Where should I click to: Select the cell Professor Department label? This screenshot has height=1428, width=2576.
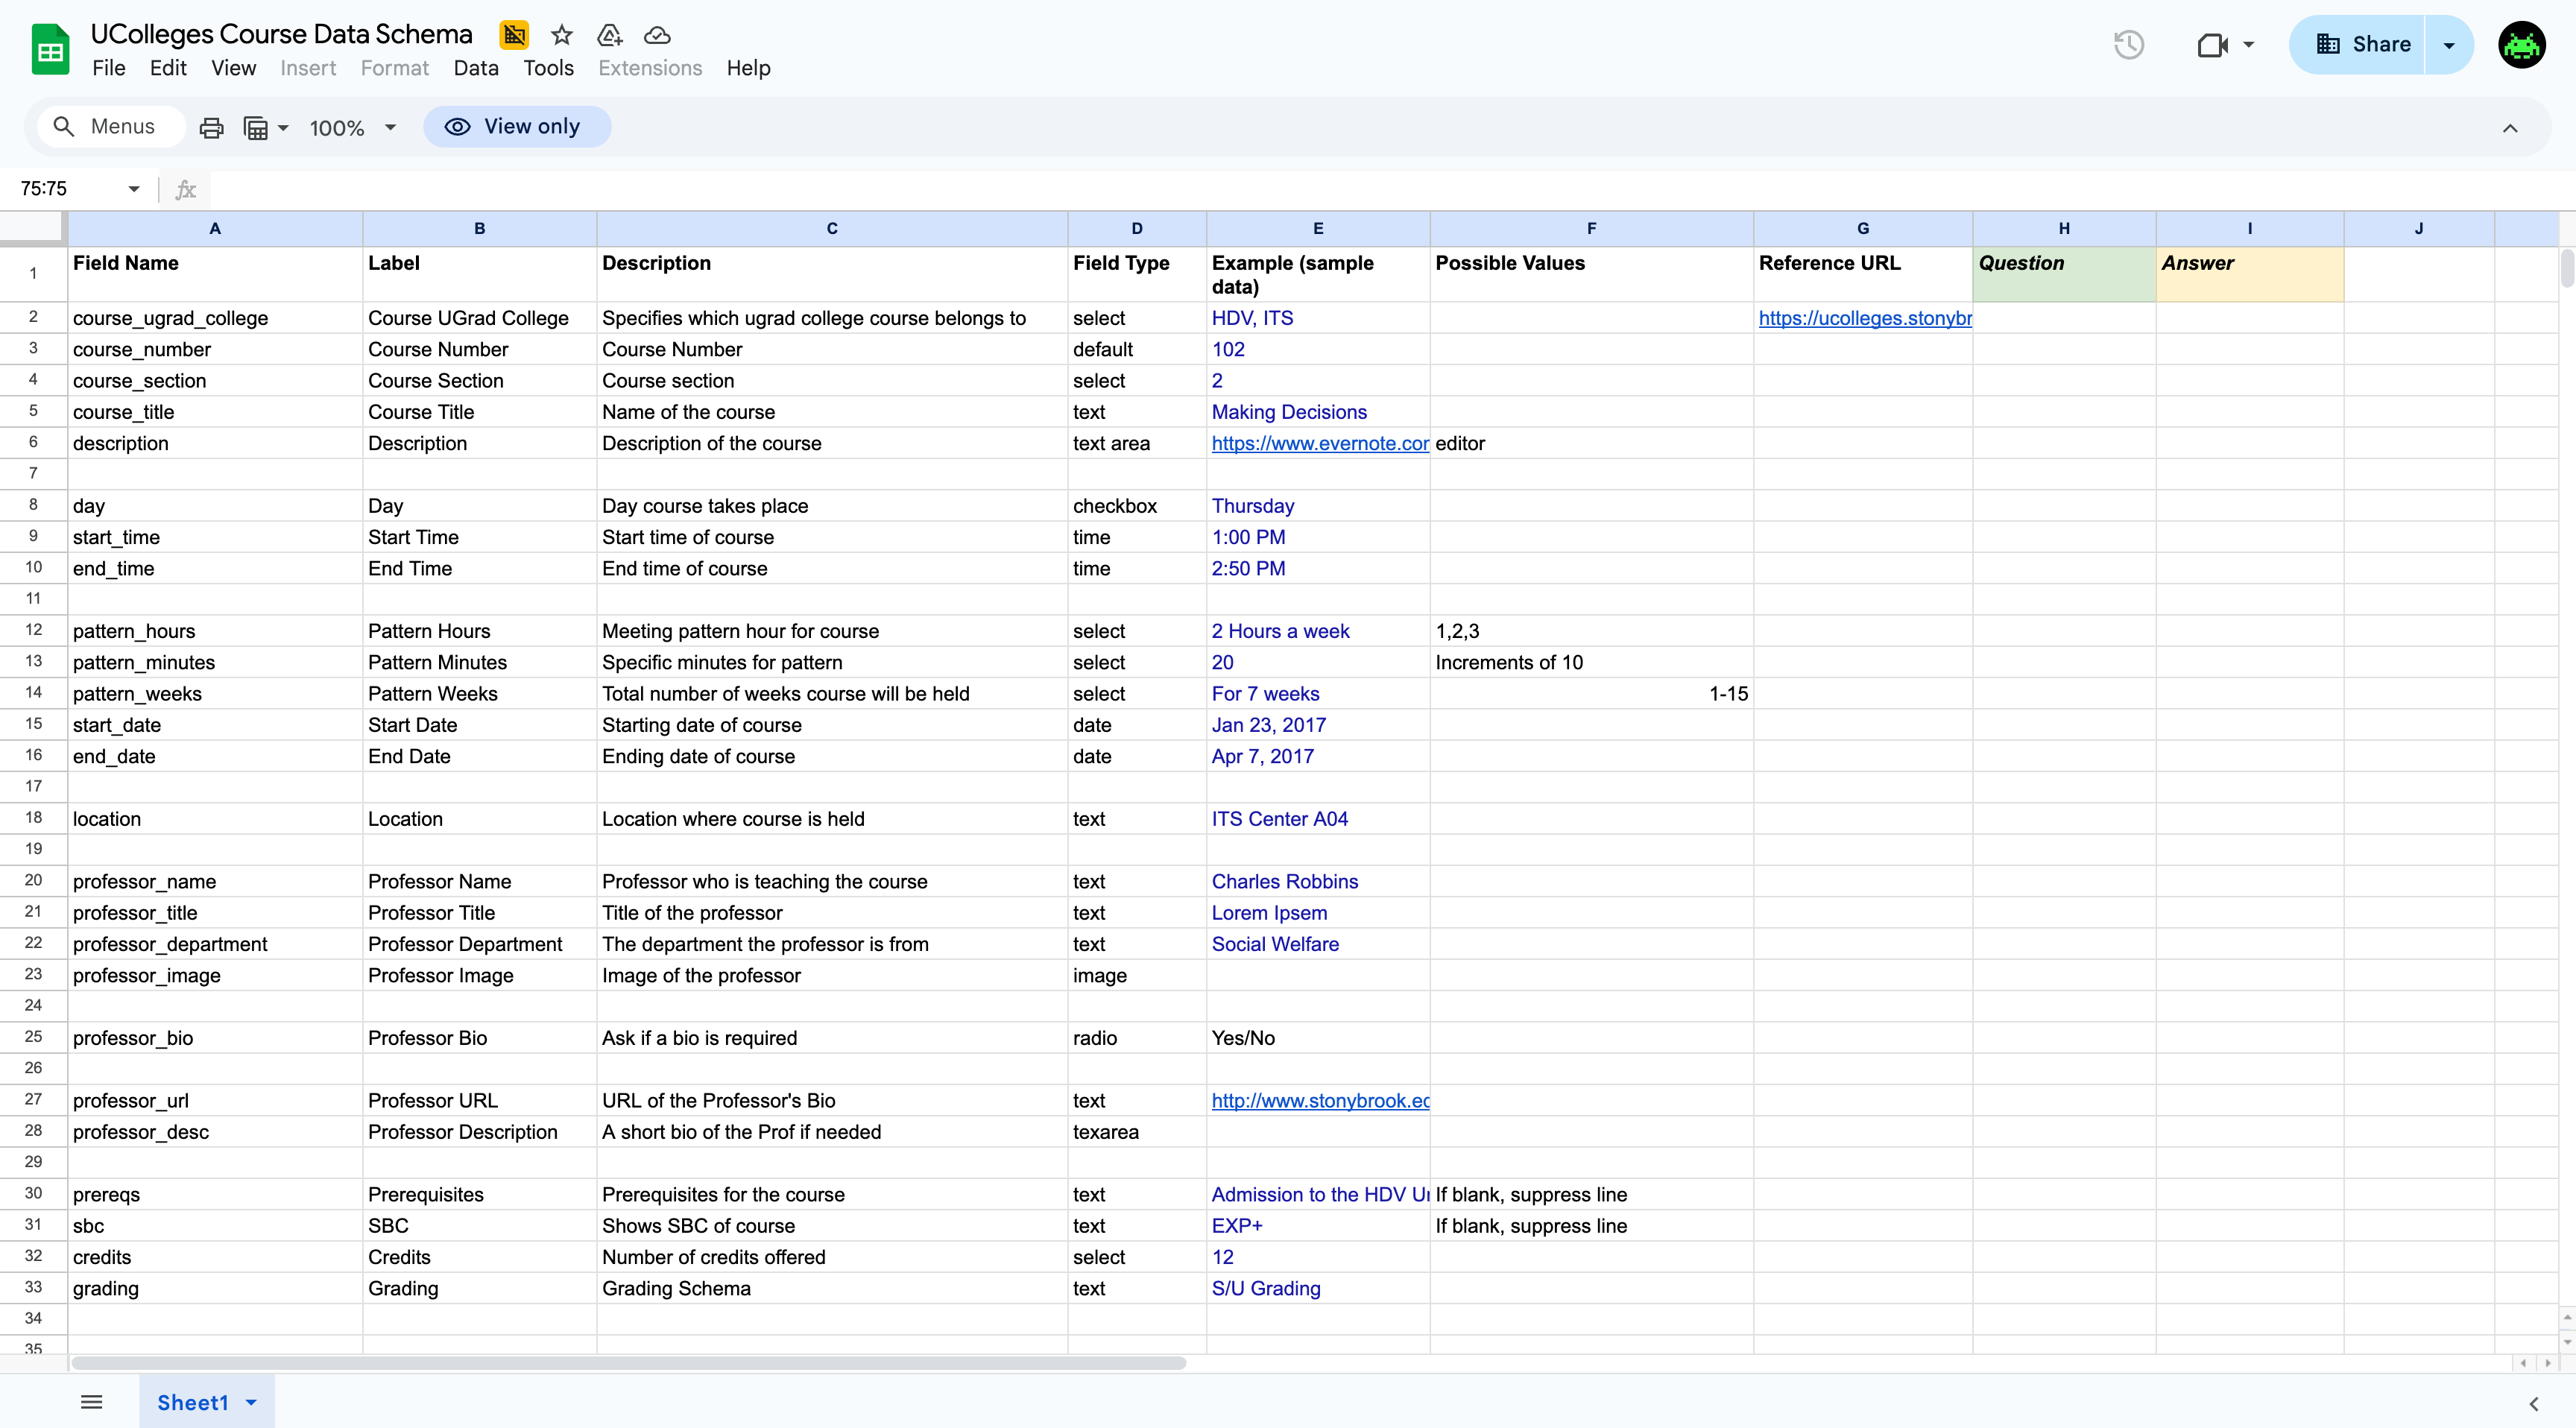[480, 944]
